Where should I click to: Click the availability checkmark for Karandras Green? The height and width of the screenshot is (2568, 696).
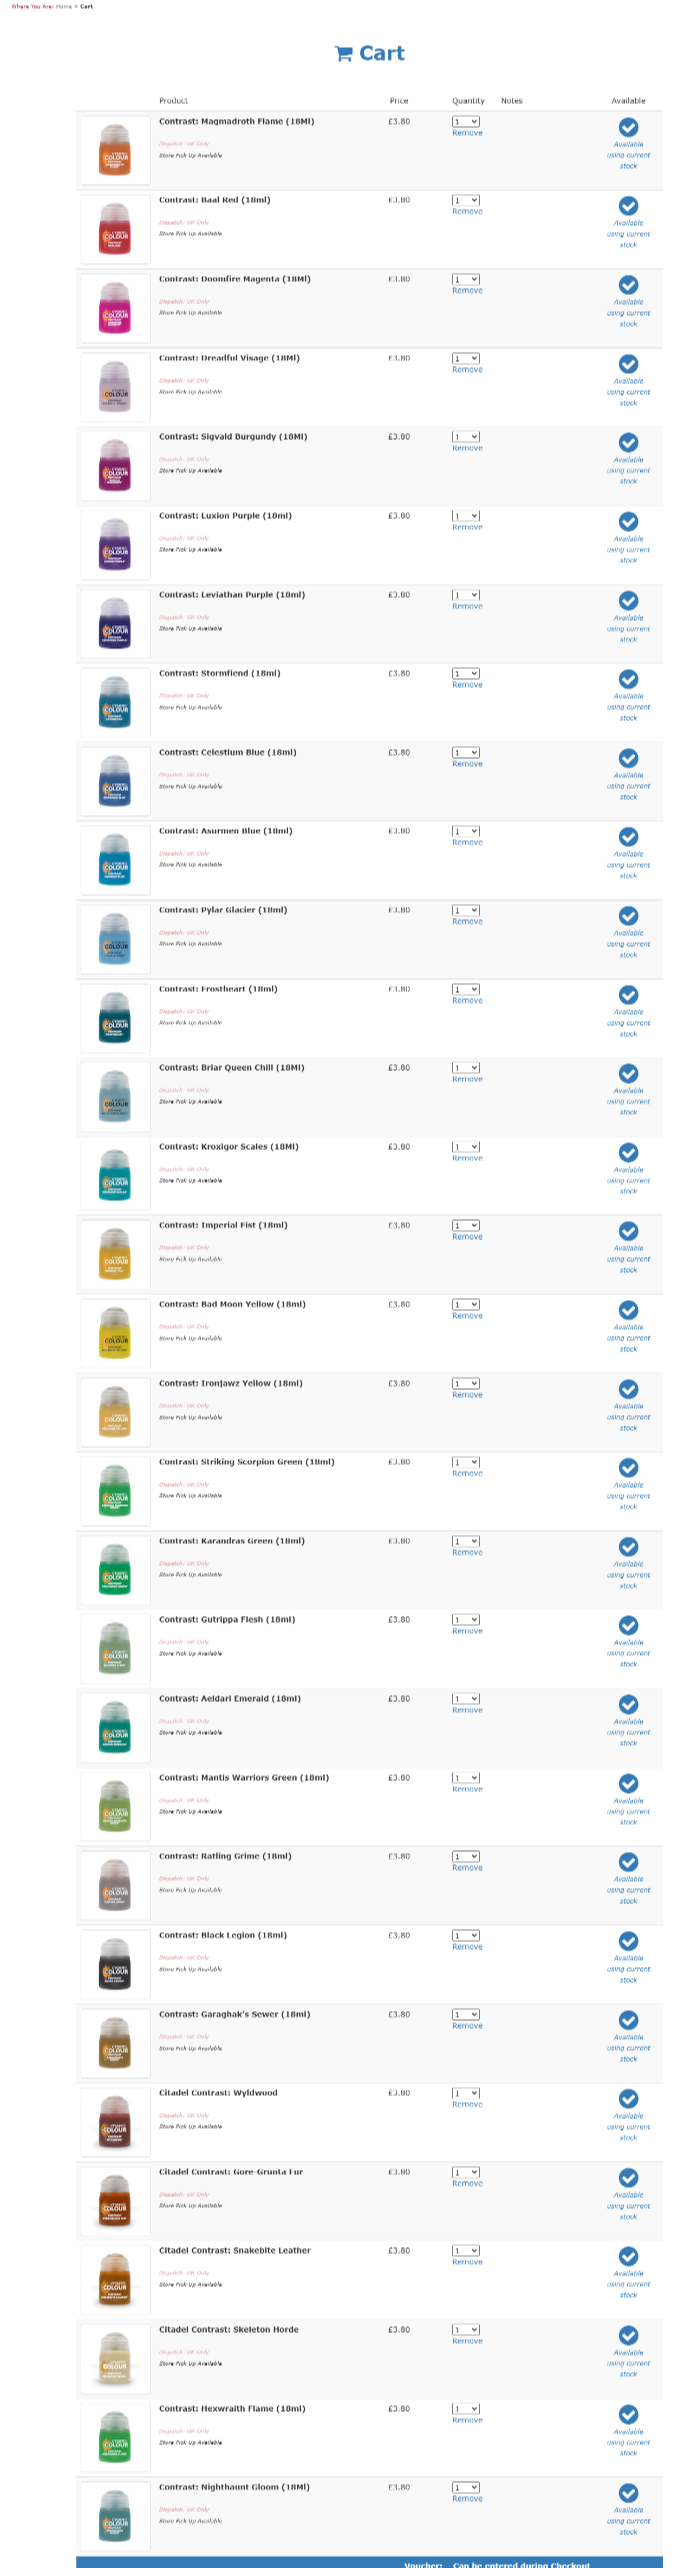tap(628, 1546)
